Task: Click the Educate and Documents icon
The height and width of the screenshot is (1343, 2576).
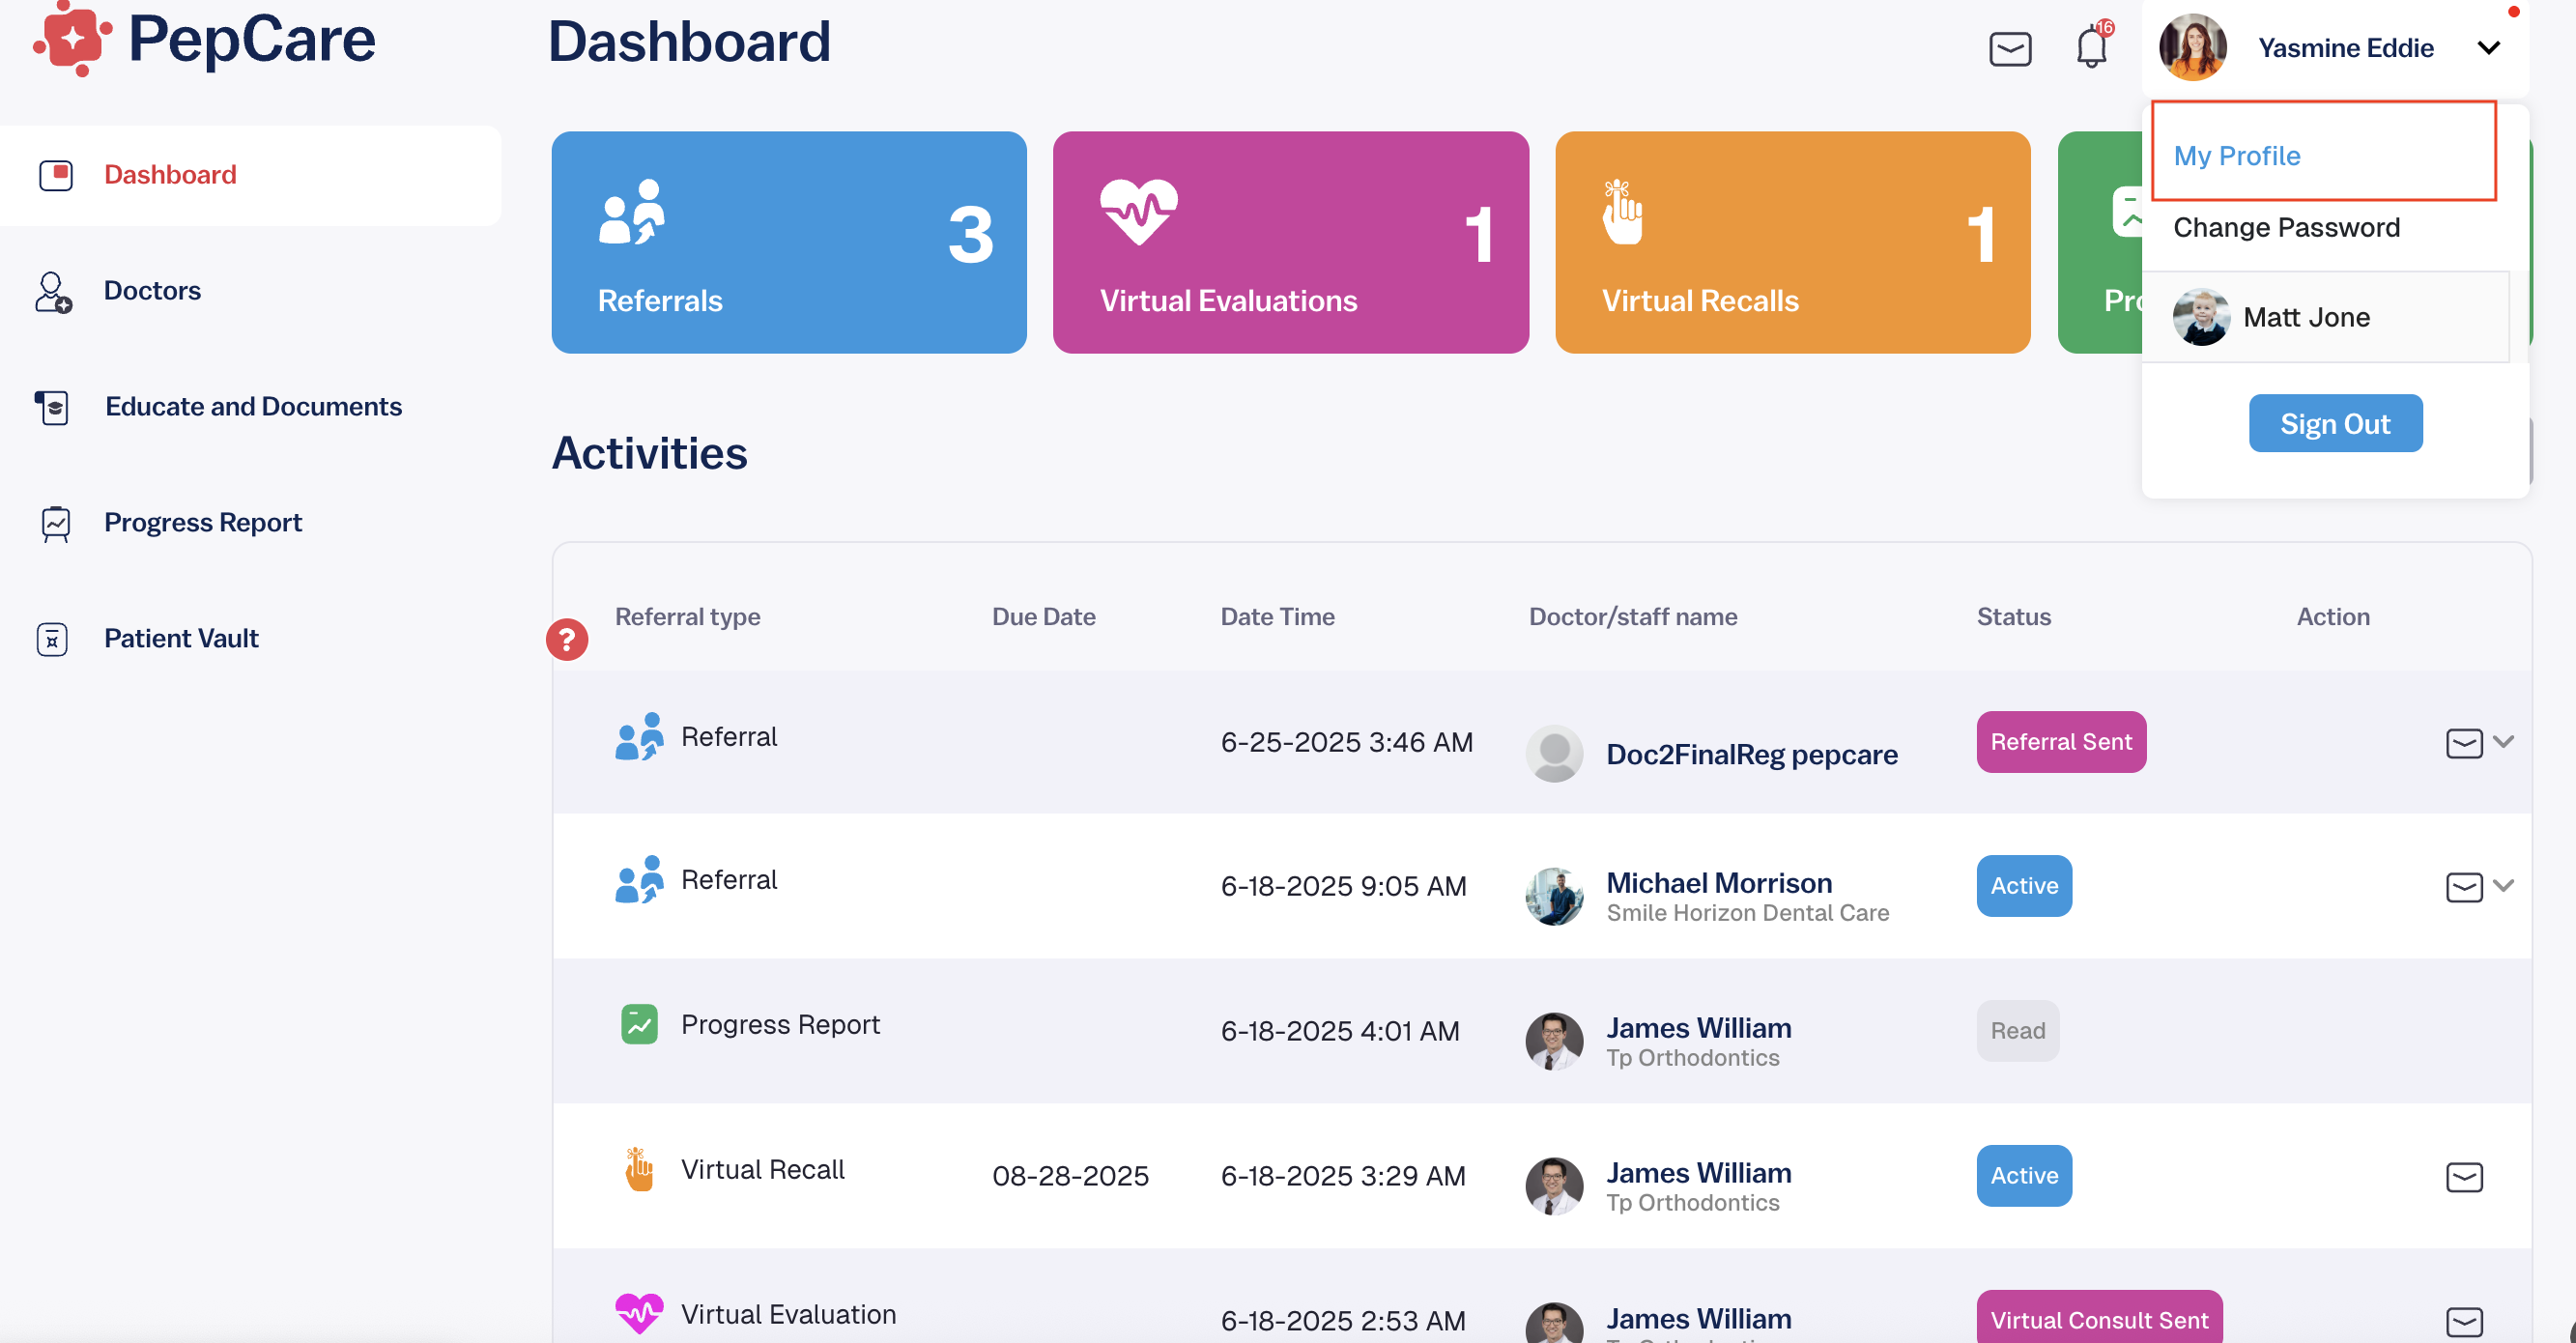Action: [52, 407]
